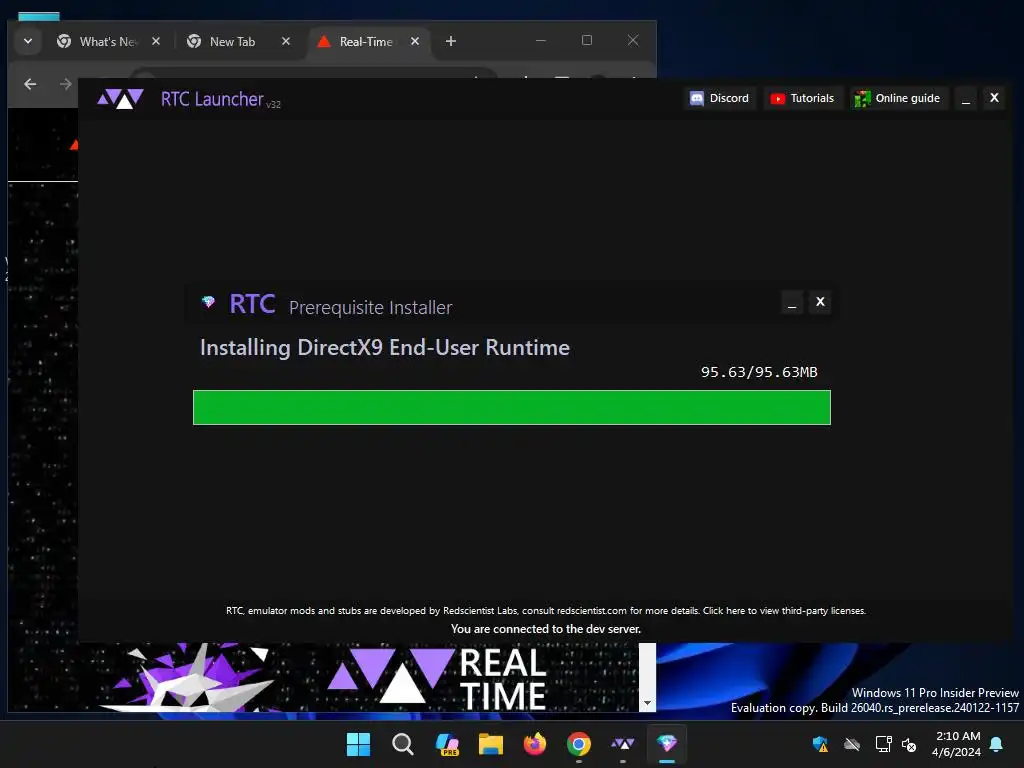Close the What's New Chrome tab
The width and height of the screenshot is (1024, 768).
coord(156,41)
